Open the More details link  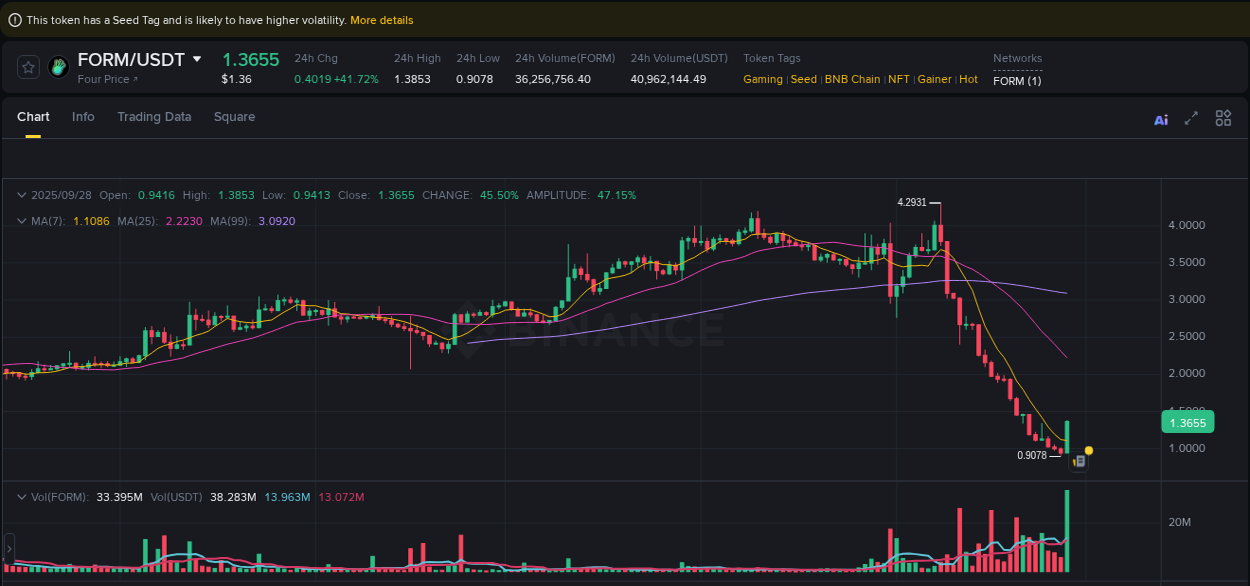tap(381, 19)
